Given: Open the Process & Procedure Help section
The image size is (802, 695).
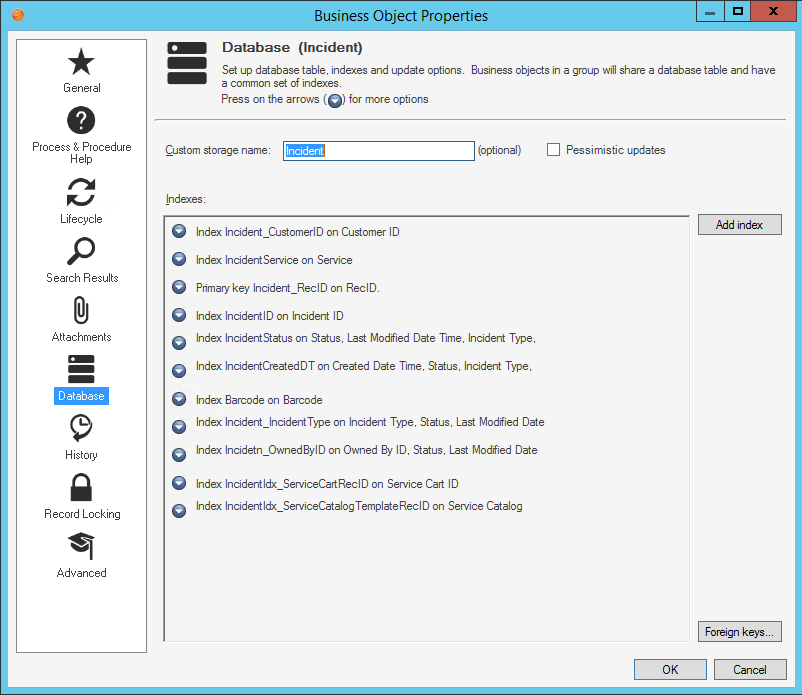Looking at the screenshot, I should pos(81,120).
